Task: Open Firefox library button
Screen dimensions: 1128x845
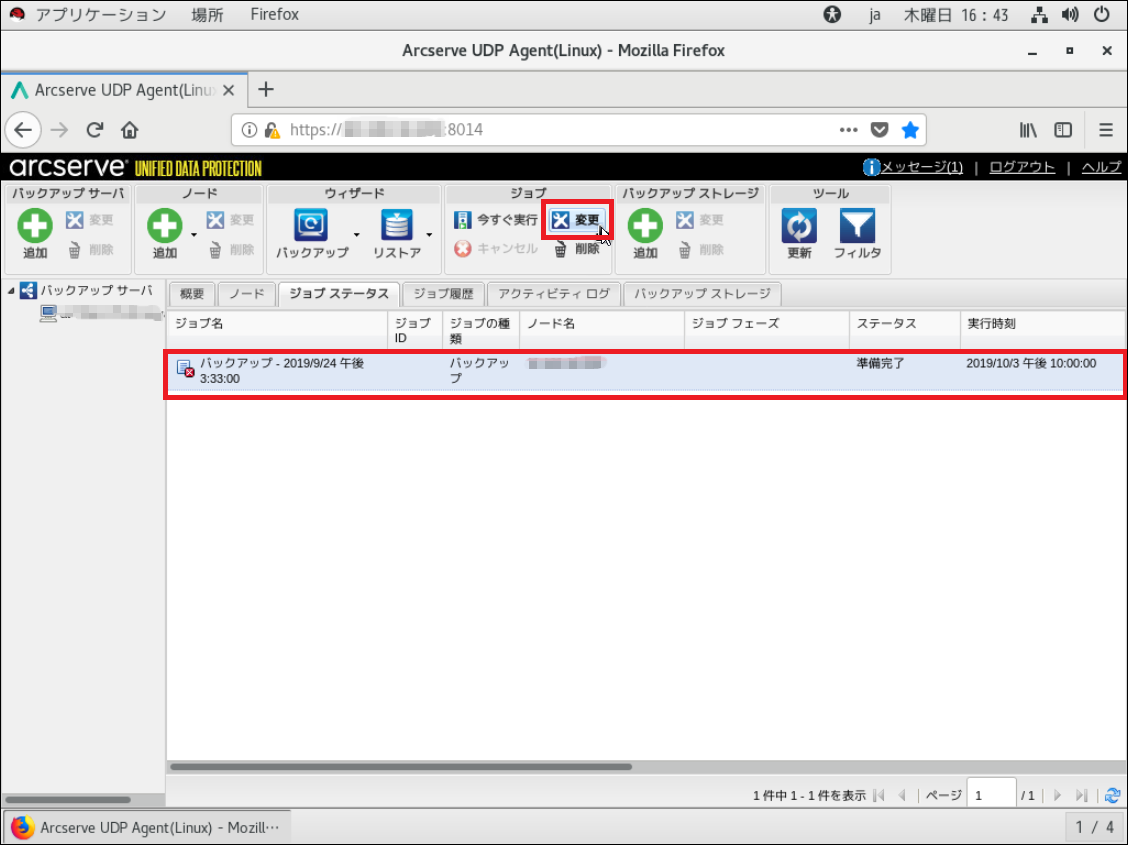Action: pyautogui.click(x=1028, y=130)
